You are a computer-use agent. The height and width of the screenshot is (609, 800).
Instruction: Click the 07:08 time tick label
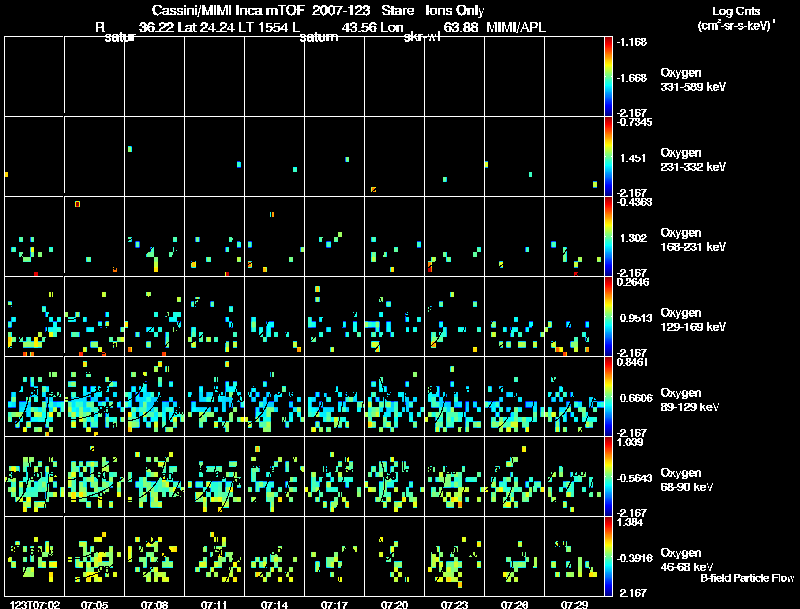click(x=154, y=604)
